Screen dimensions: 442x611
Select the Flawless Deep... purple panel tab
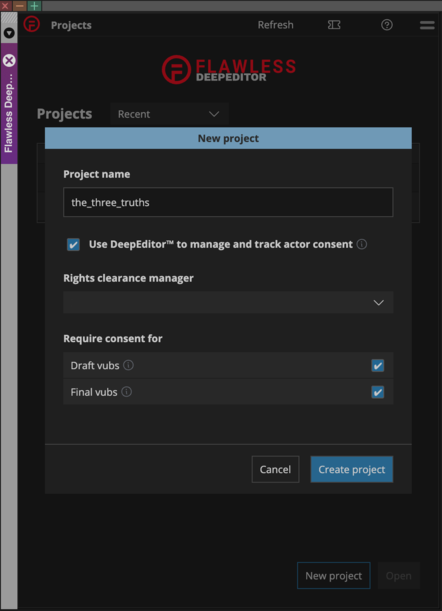click(x=9, y=103)
